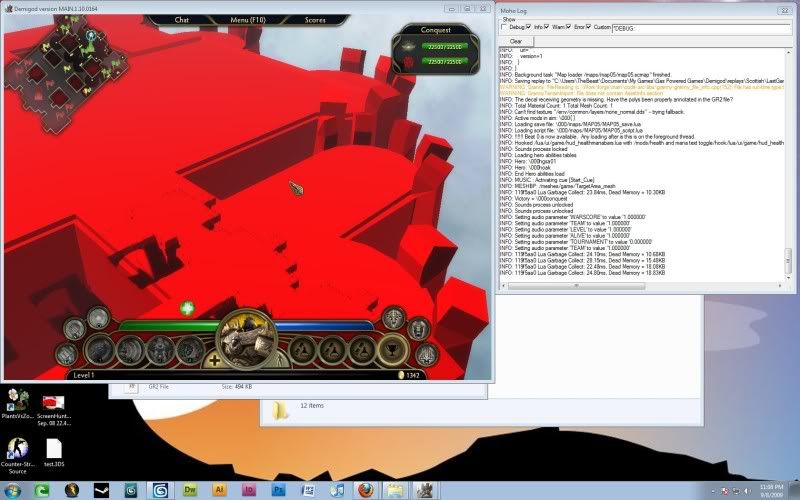The height and width of the screenshot is (500, 800).
Task: Click the green hero health bar
Action: (169, 325)
